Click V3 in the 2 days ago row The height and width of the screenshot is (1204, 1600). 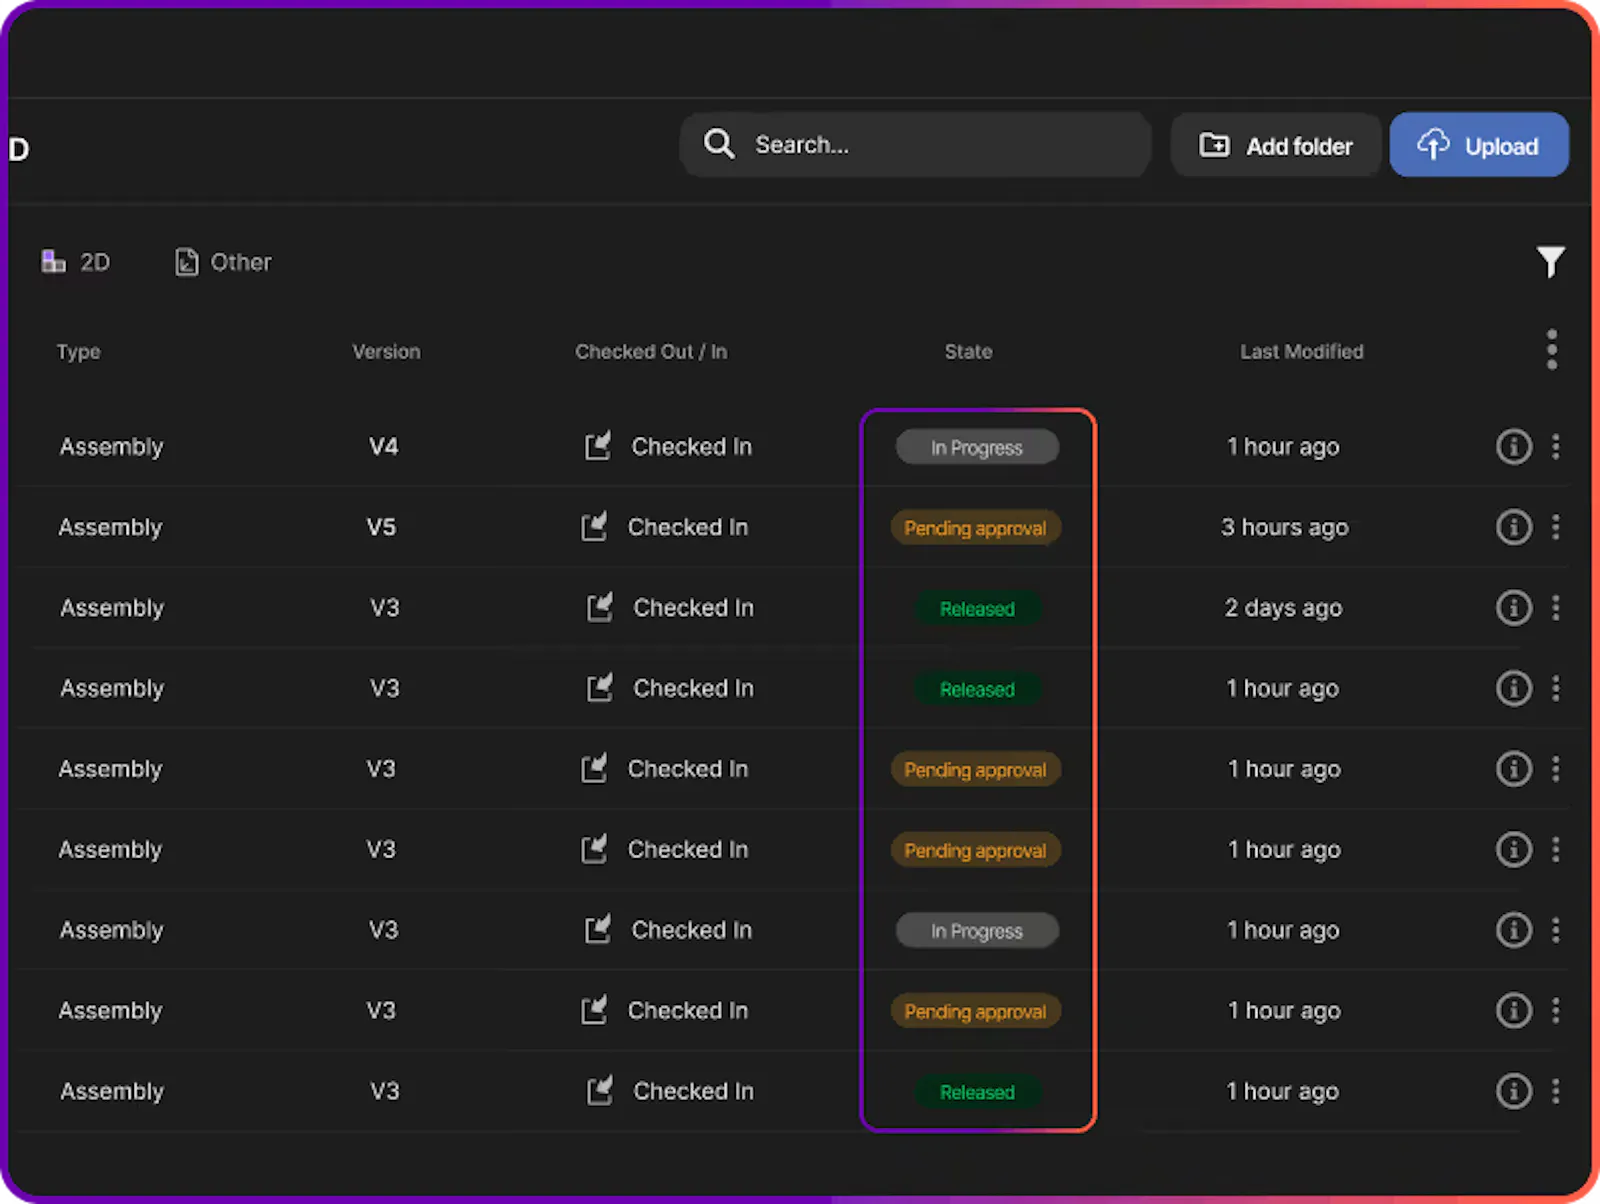(385, 608)
